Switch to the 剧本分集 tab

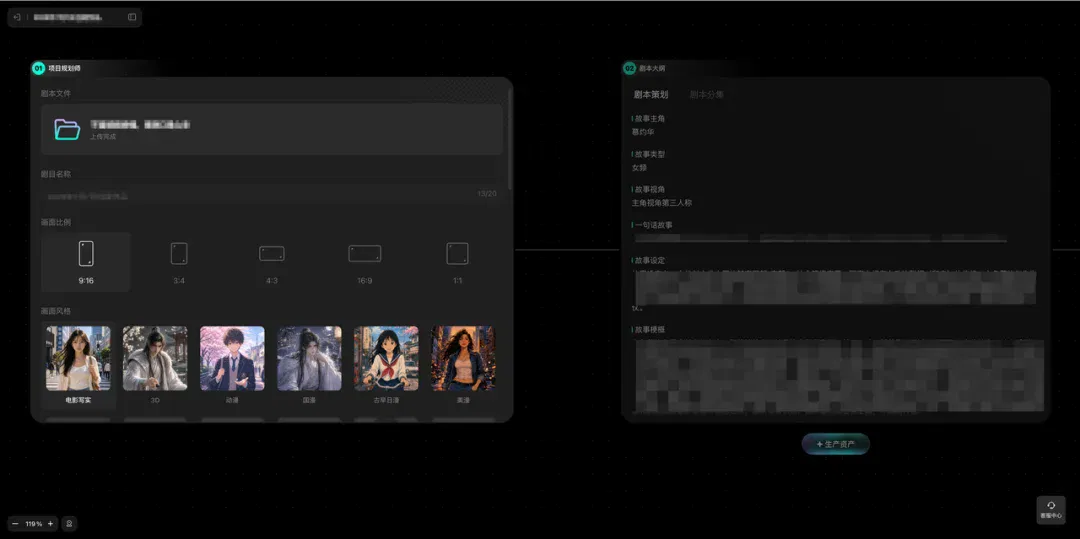(x=707, y=94)
